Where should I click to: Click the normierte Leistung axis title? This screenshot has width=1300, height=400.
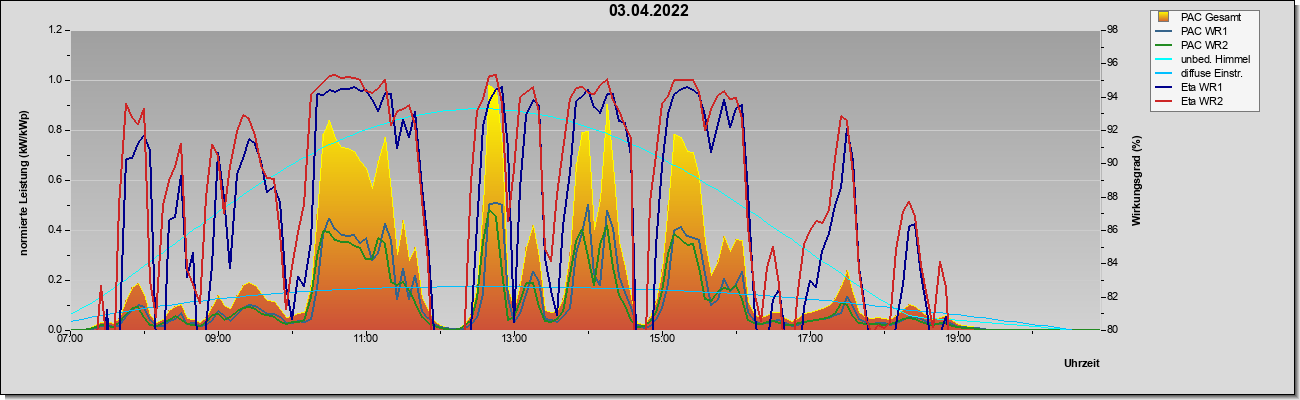tap(24, 180)
